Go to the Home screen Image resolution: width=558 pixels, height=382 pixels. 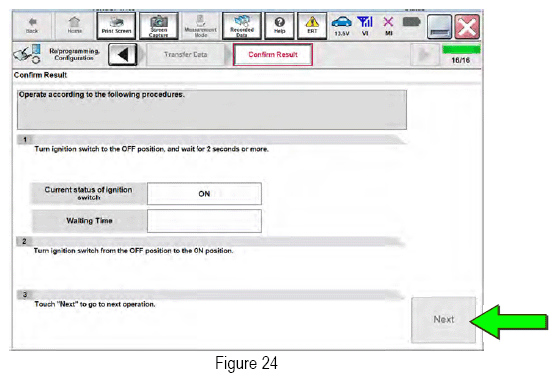74,26
